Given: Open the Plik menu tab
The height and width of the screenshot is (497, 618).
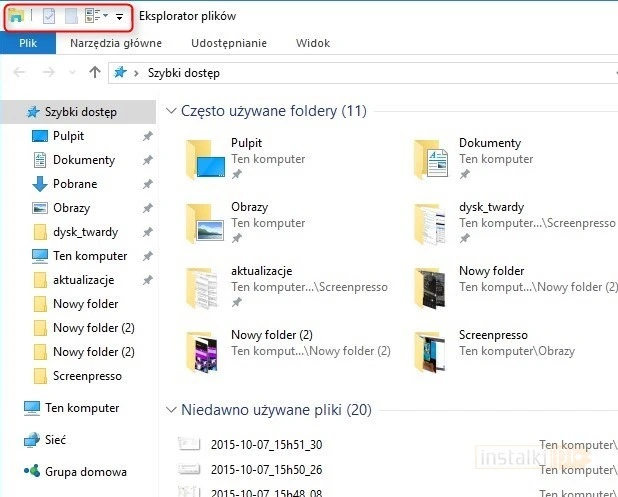Looking at the screenshot, I should click(x=28, y=43).
